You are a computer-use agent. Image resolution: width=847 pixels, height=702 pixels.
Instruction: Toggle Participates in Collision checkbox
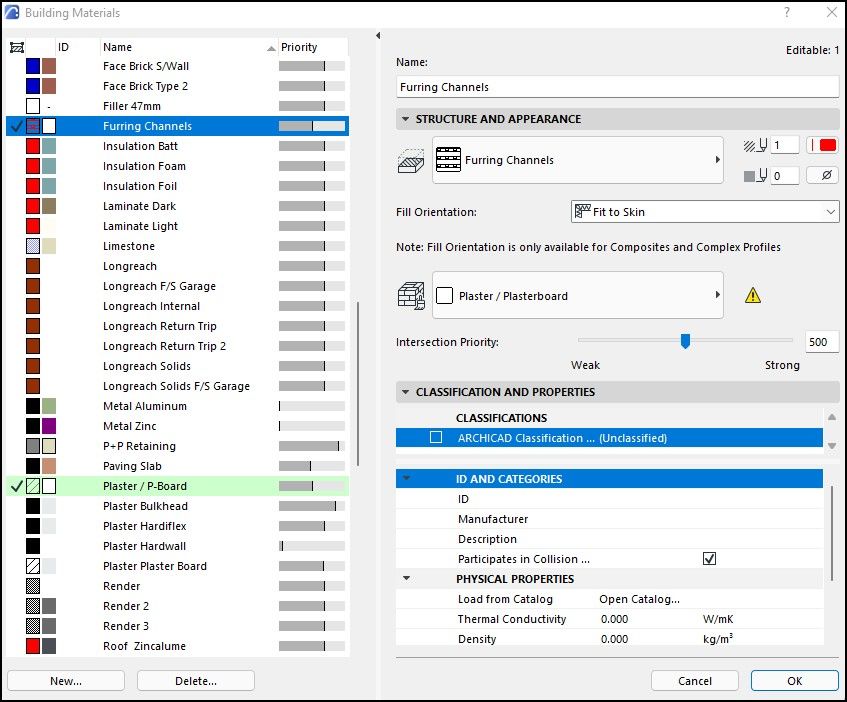[x=709, y=559]
